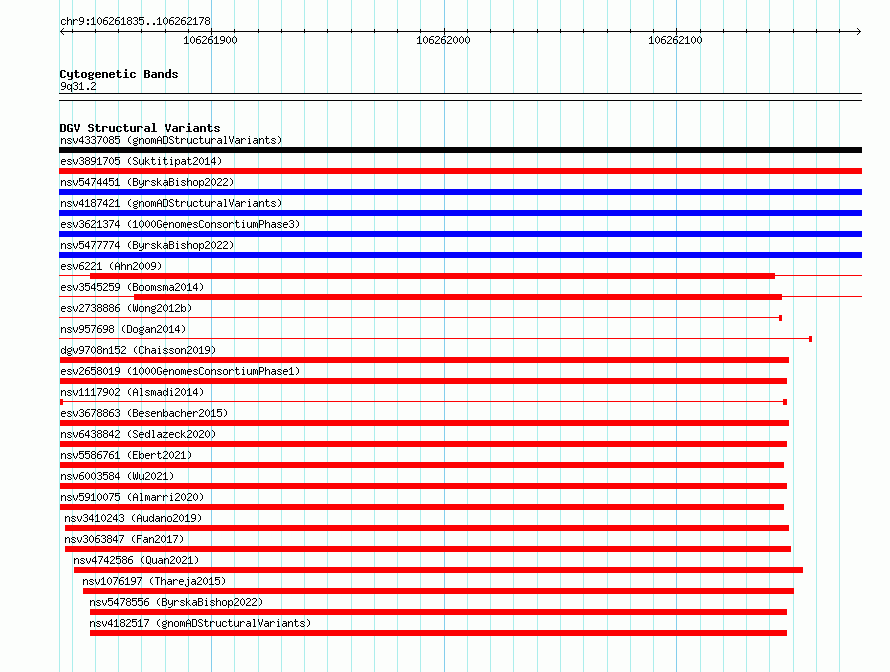Click the Cytogenetic Bands track heading
Screen dimensions: 890x672
[x=119, y=74]
